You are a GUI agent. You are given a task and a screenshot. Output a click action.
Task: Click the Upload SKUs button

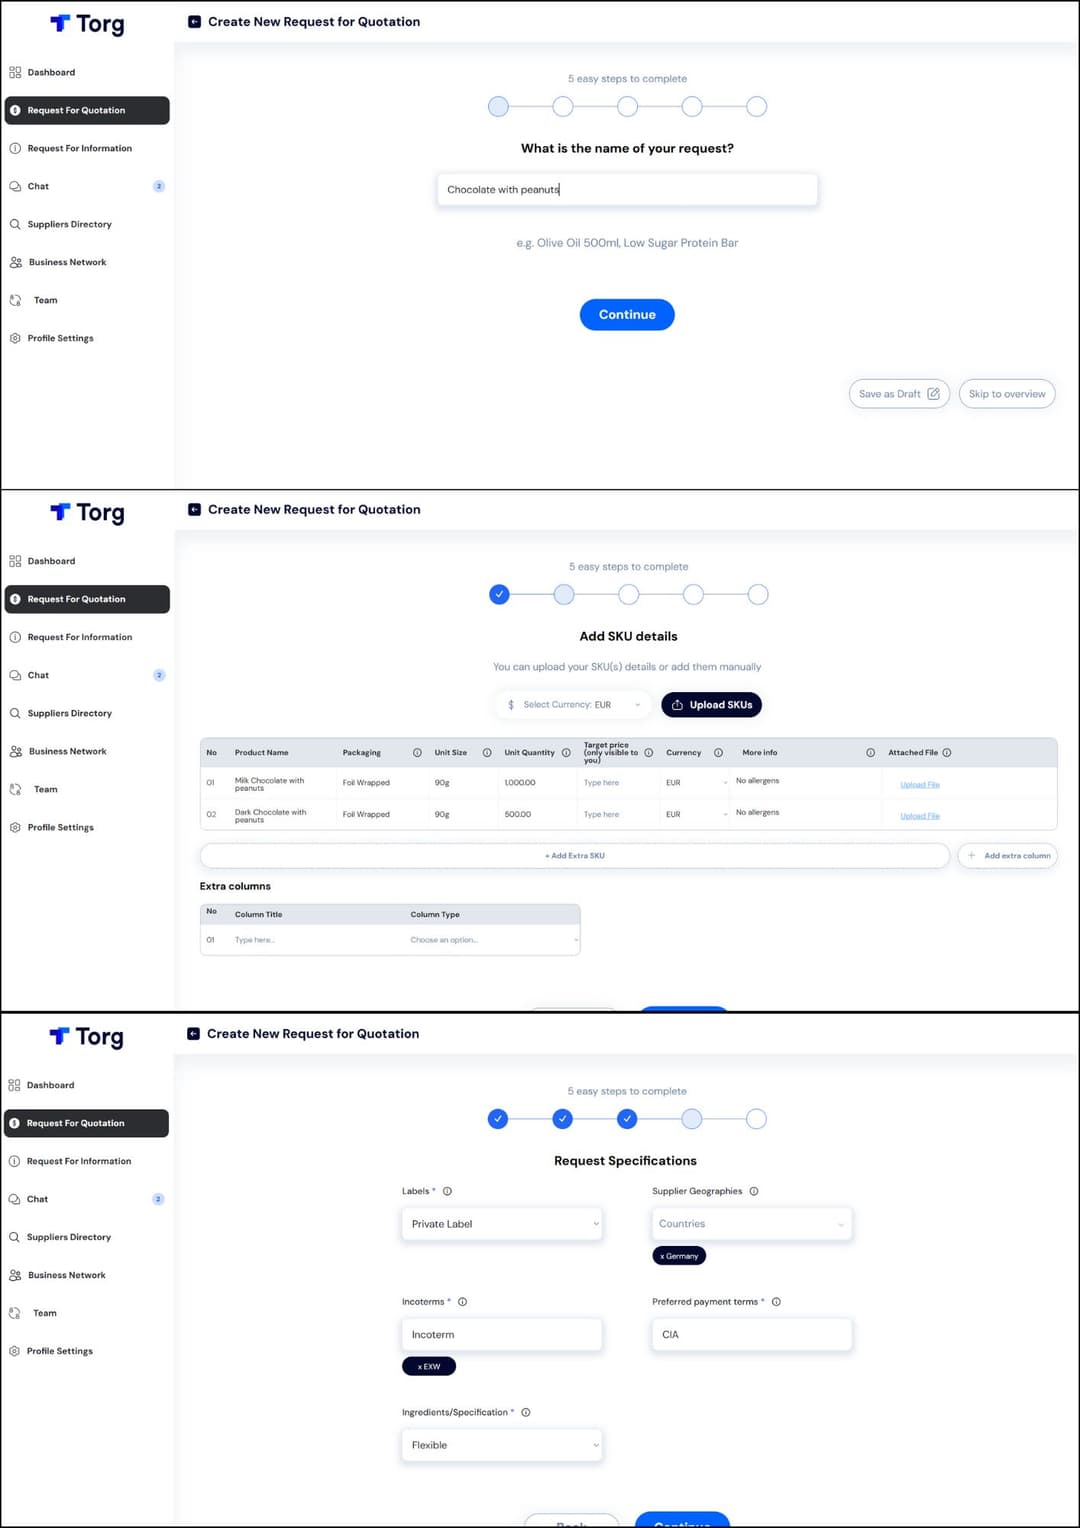point(711,705)
